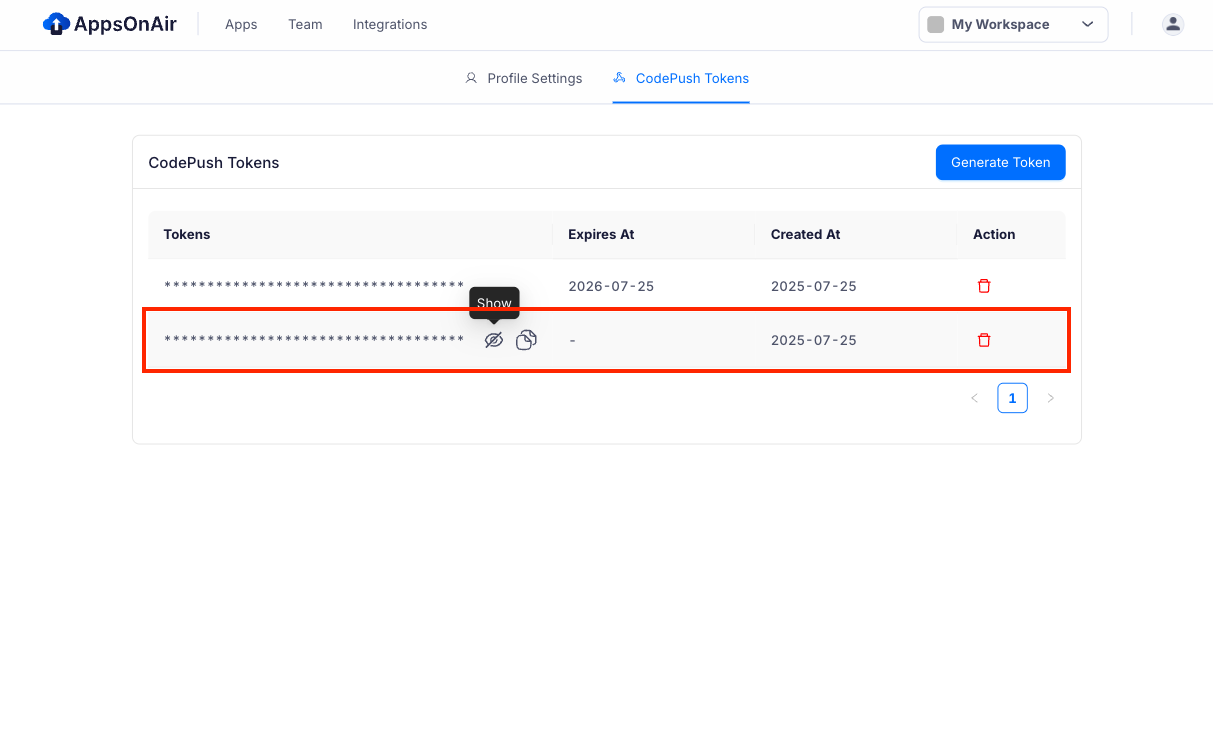The height and width of the screenshot is (755, 1213).
Task: Open the Integrations menu
Action: click(x=390, y=24)
